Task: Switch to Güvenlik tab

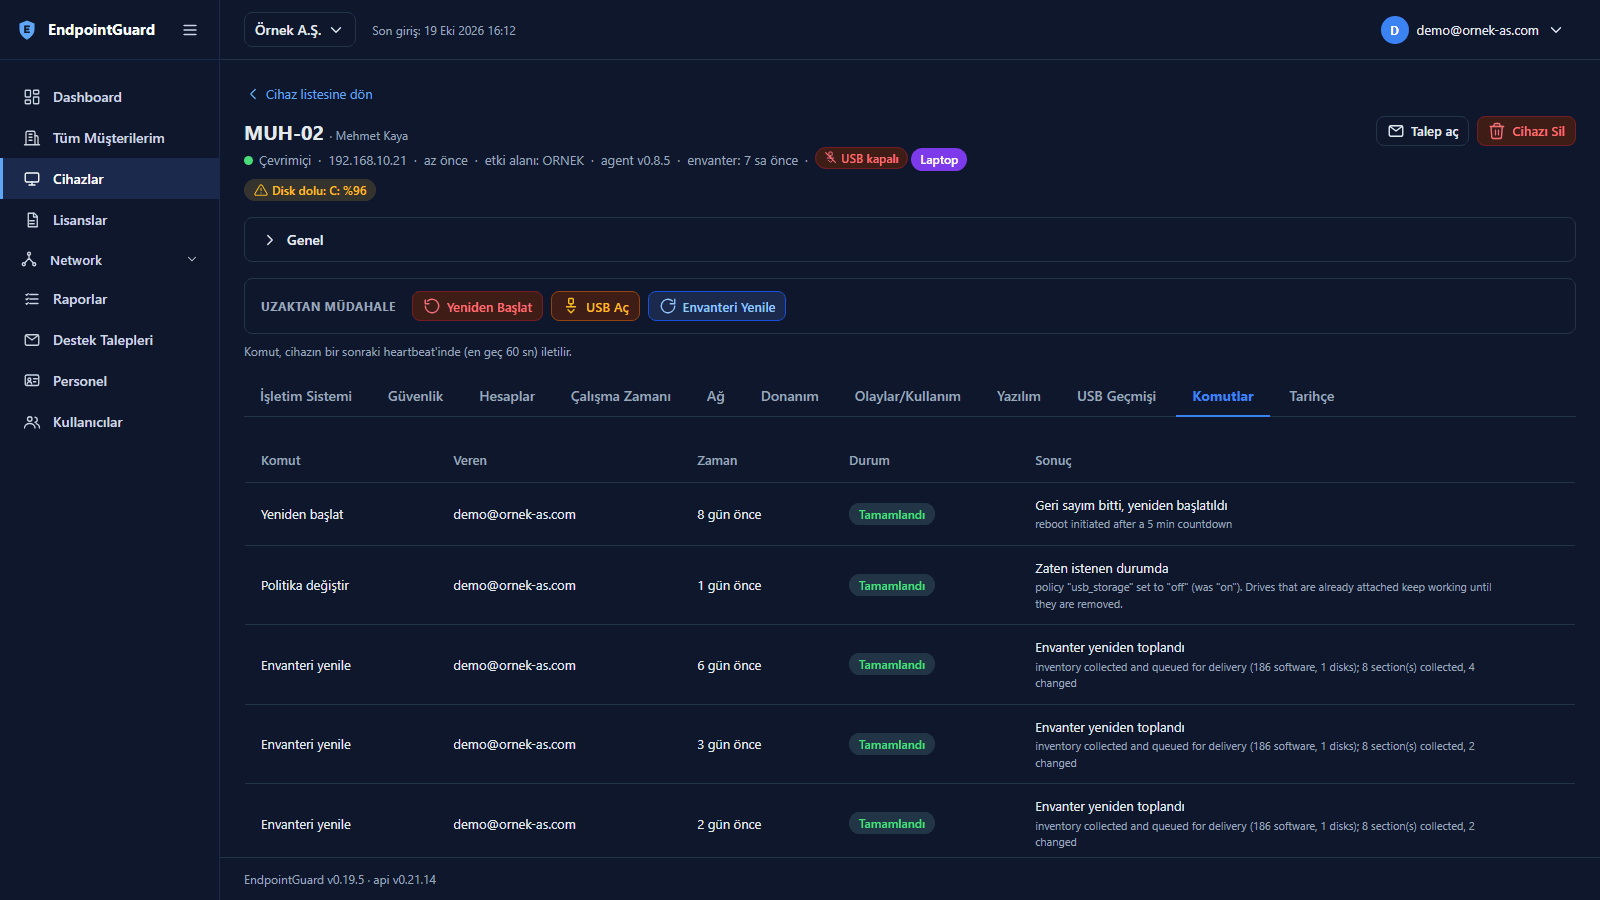Action: [x=415, y=396]
